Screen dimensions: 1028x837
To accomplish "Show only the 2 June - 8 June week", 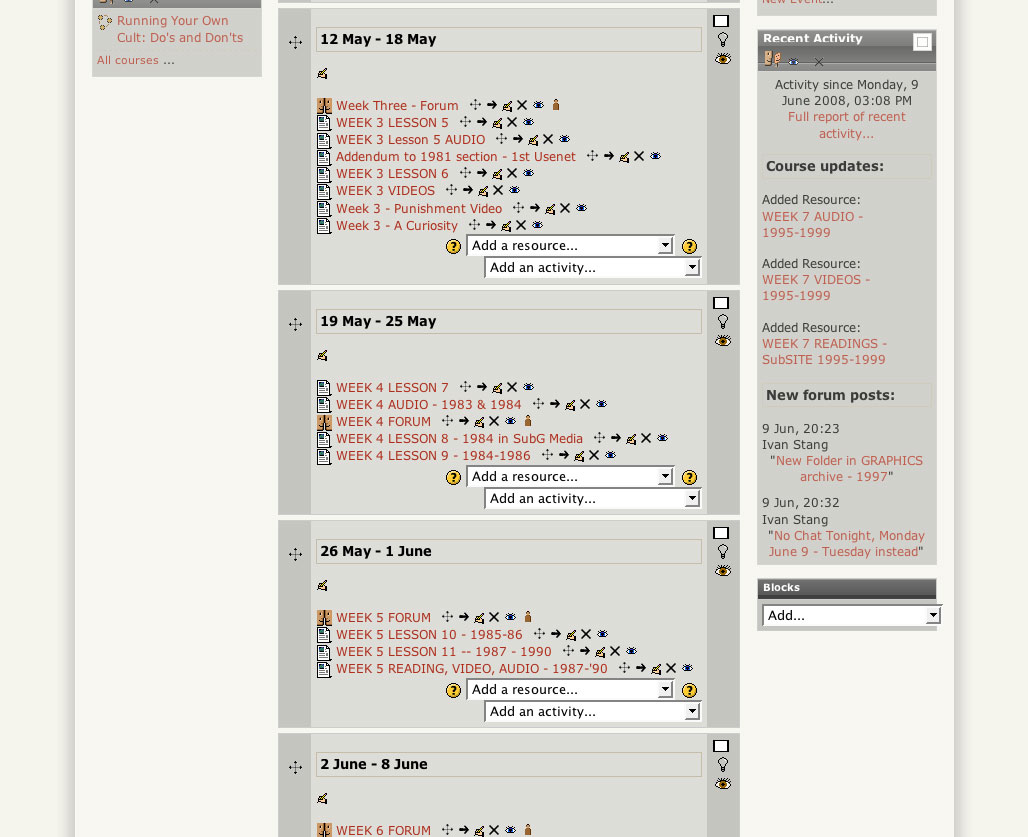I will coord(721,746).
